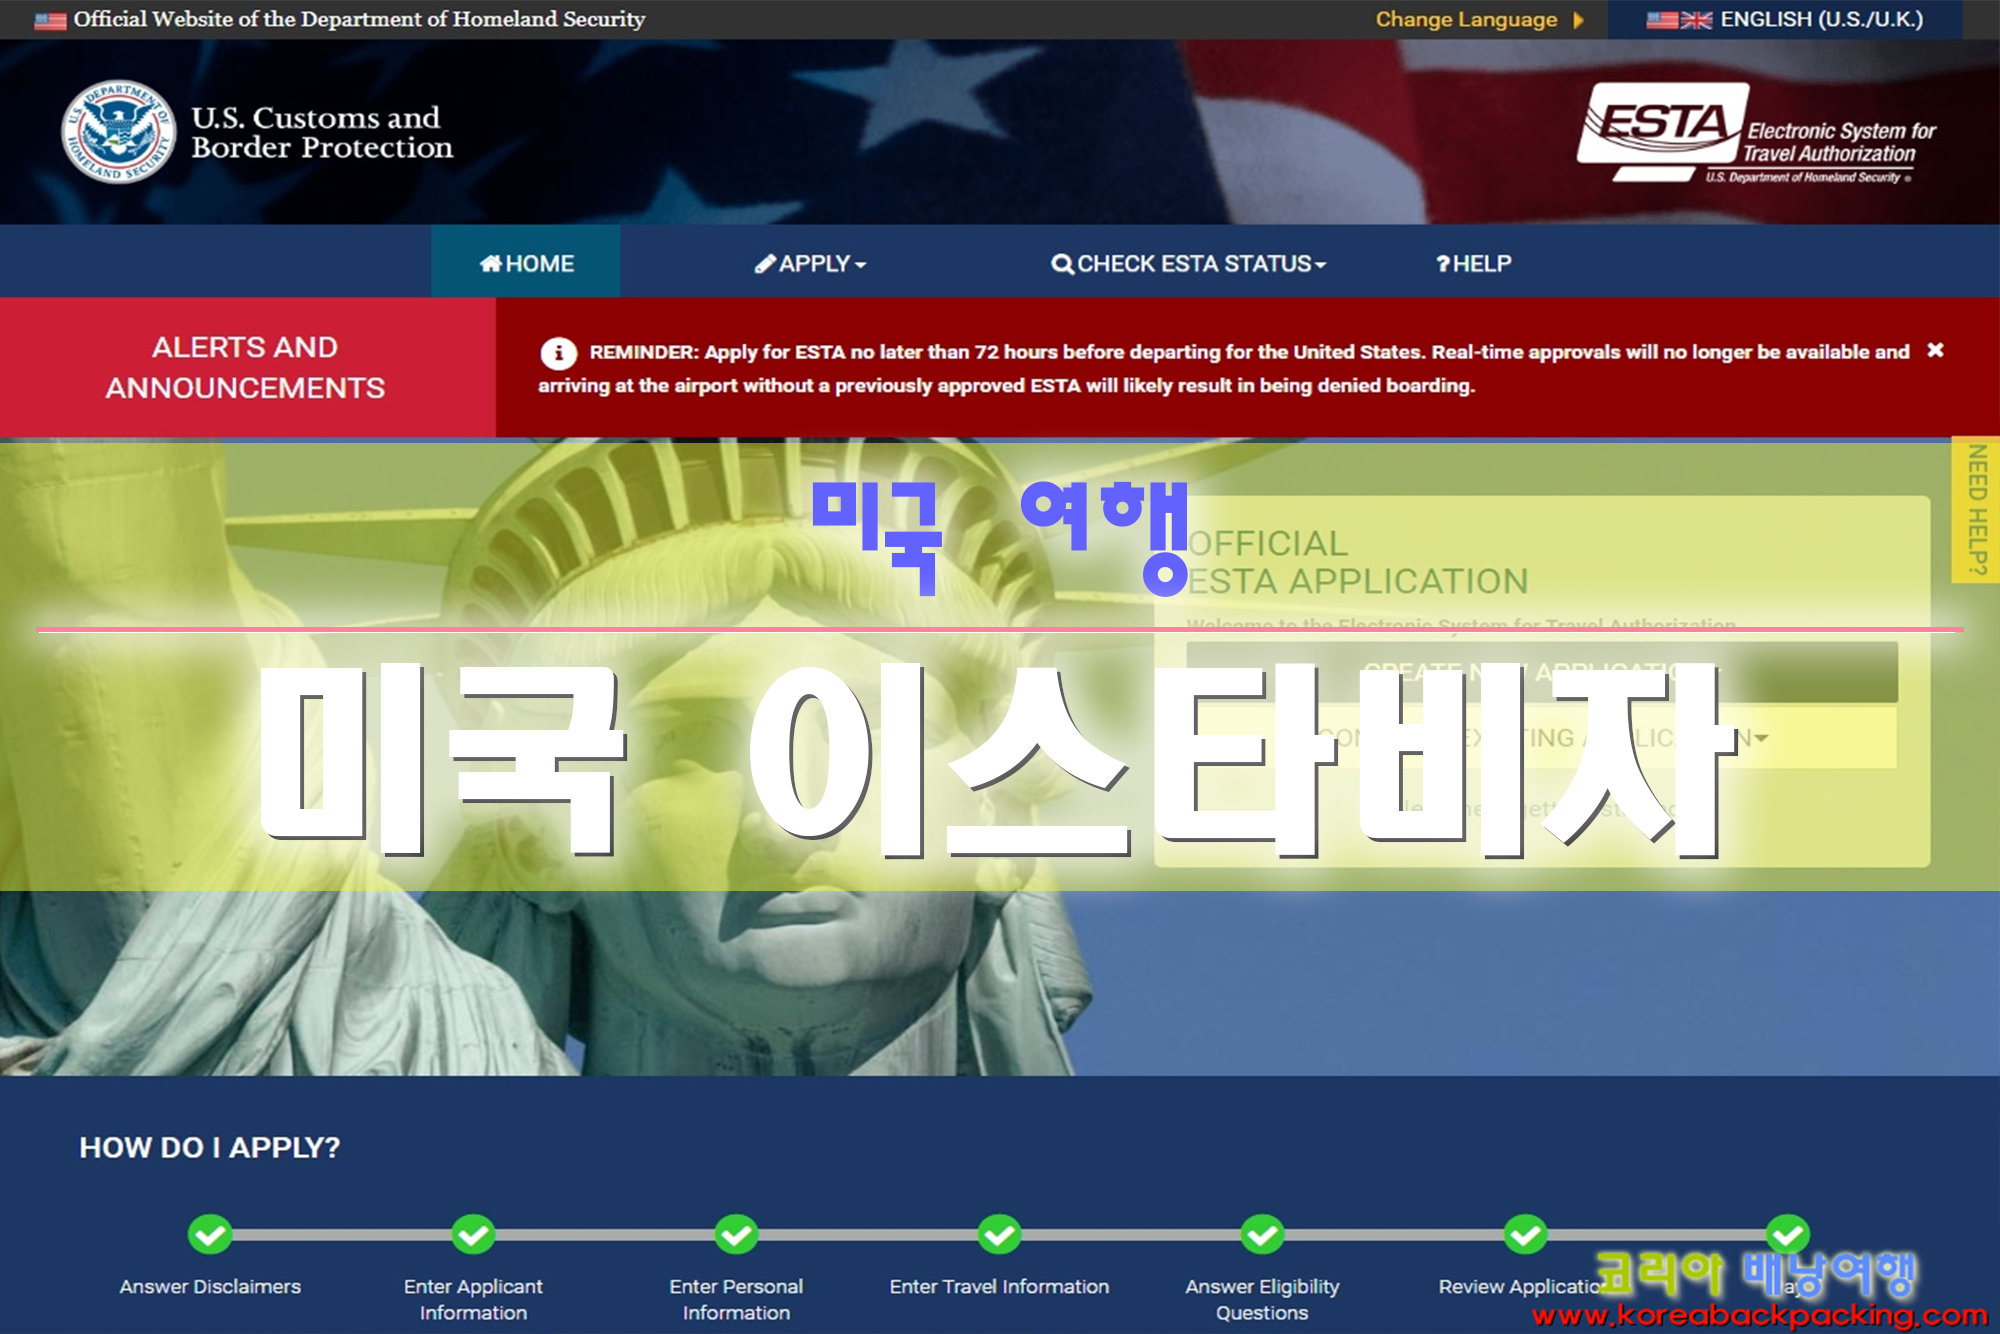
Task: Click the Enter Applicant Information checkmark
Action: [x=473, y=1234]
